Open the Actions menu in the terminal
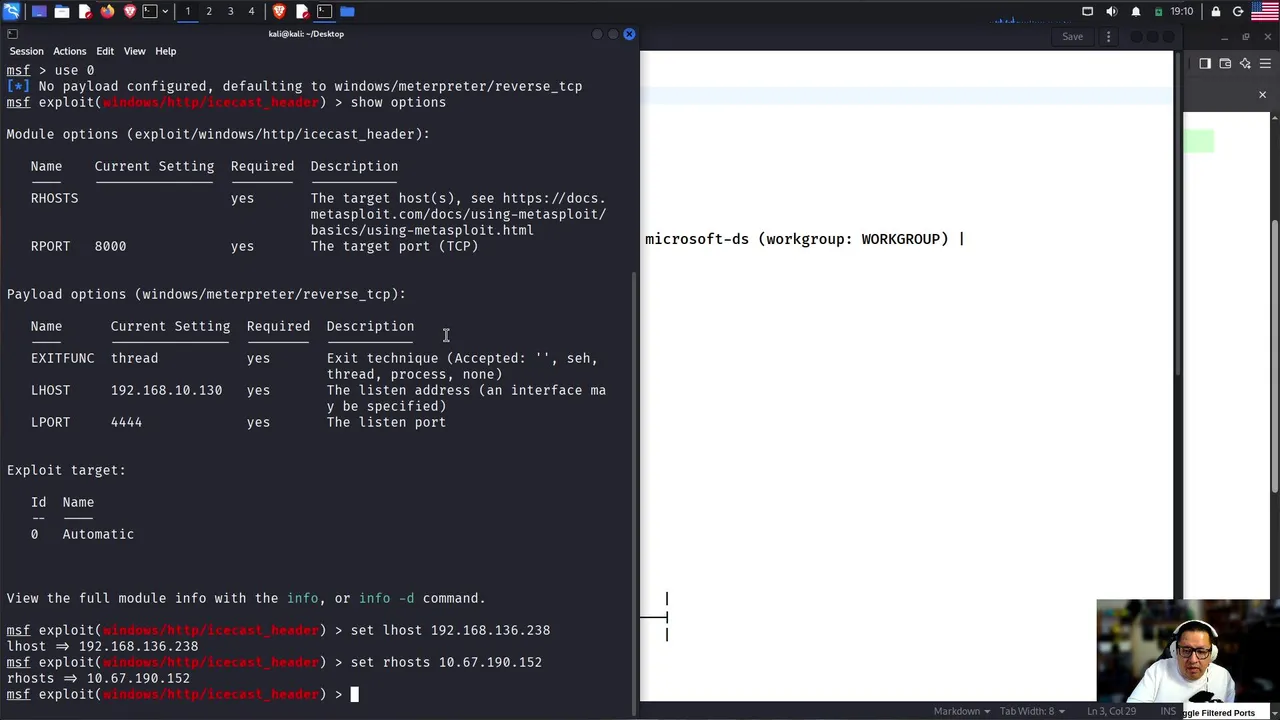The image size is (1280, 720). (69, 51)
